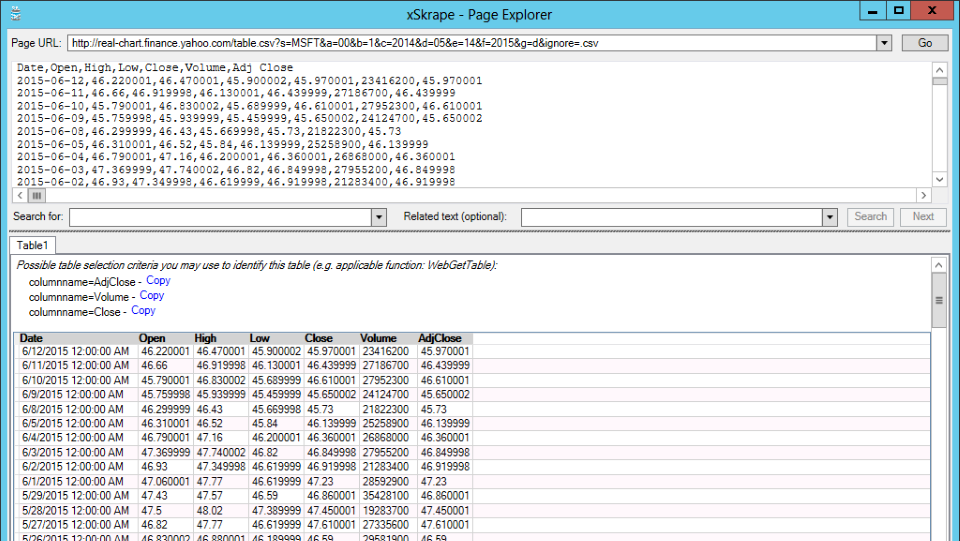Open the Search for dropdown arrow
The image size is (960, 541).
(x=379, y=217)
